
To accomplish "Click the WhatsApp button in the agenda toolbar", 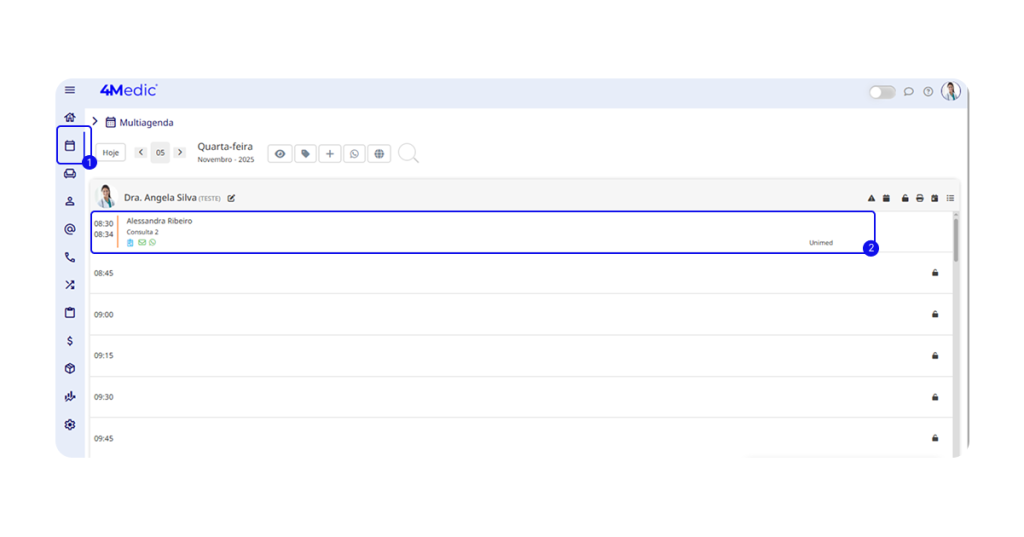I will 354,154.
